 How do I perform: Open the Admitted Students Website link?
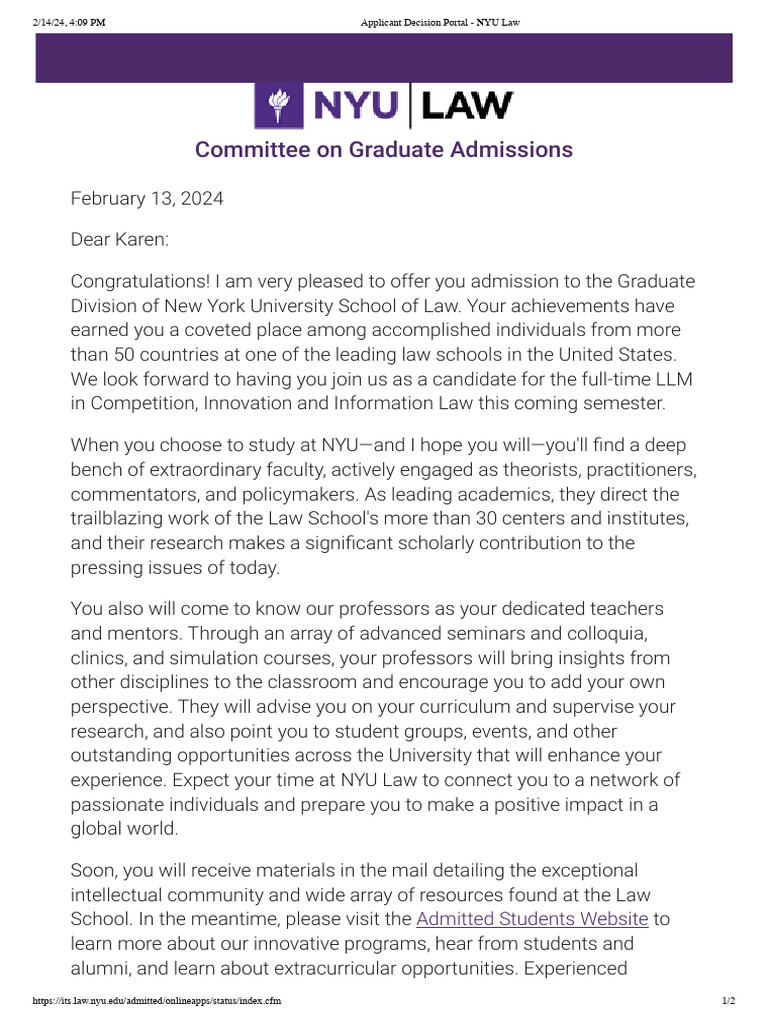pos(532,918)
